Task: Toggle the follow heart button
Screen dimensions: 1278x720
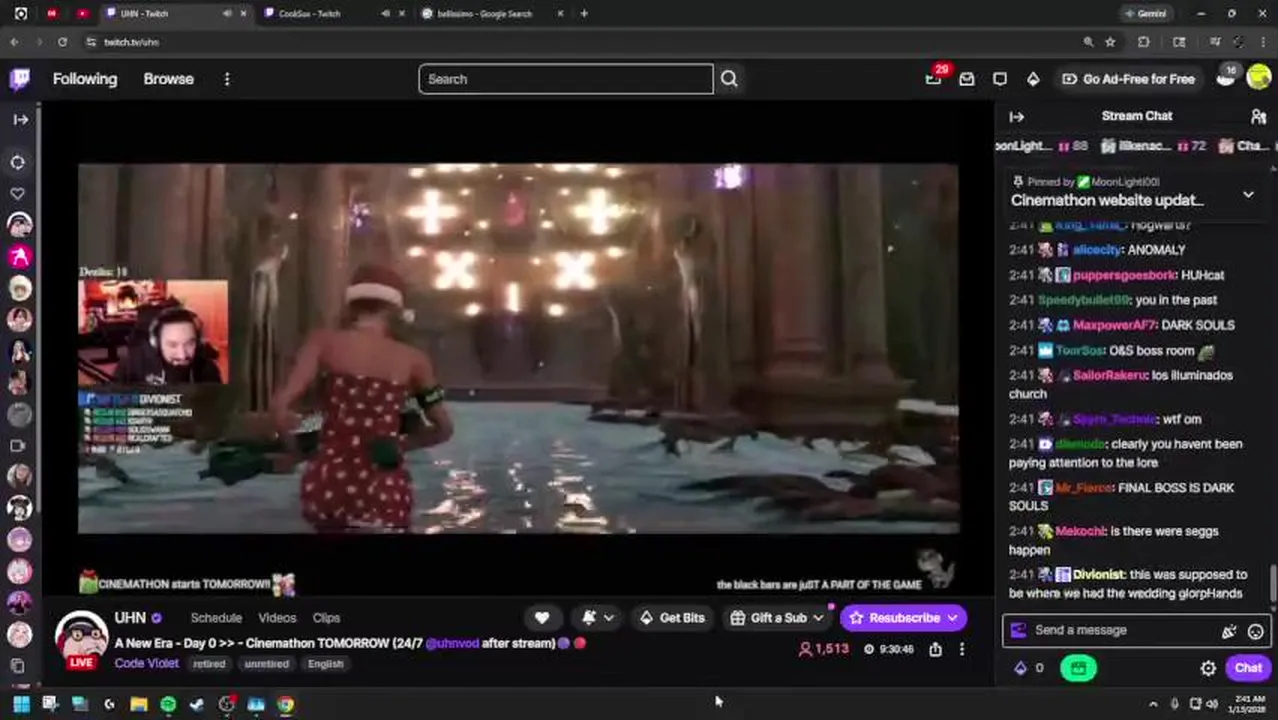Action: (x=541, y=618)
